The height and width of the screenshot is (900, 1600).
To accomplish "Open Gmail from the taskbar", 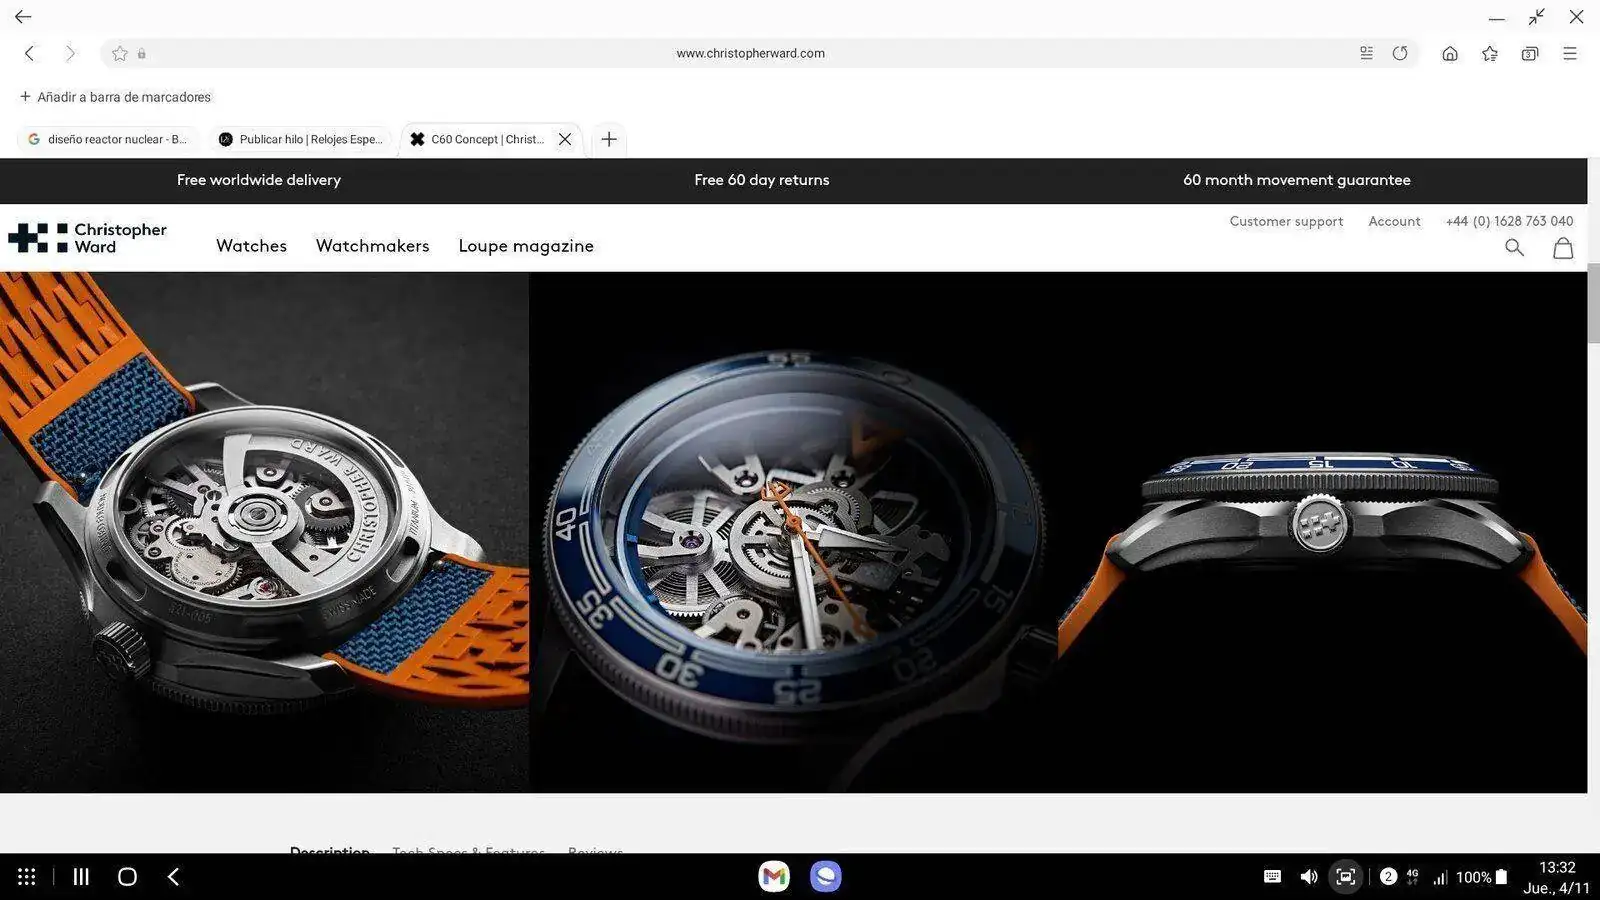I will pos(773,877).
